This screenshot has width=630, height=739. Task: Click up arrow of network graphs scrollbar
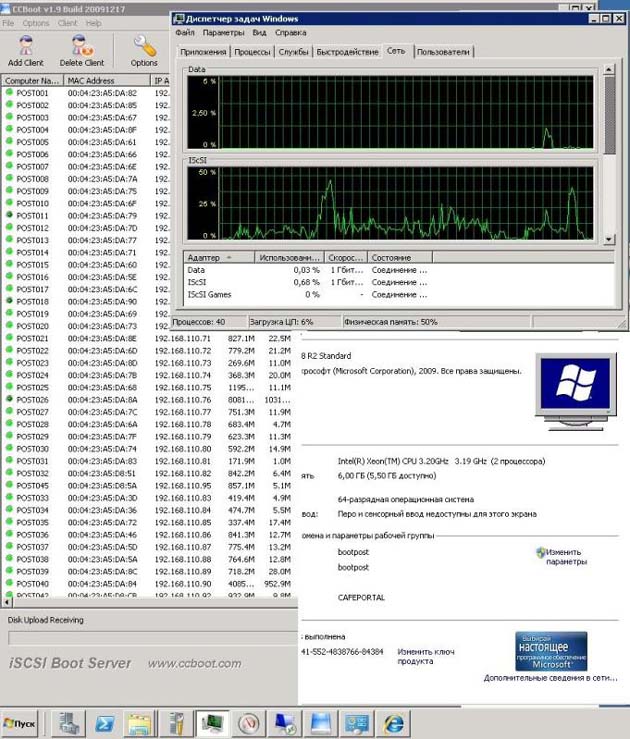point(609,70)
